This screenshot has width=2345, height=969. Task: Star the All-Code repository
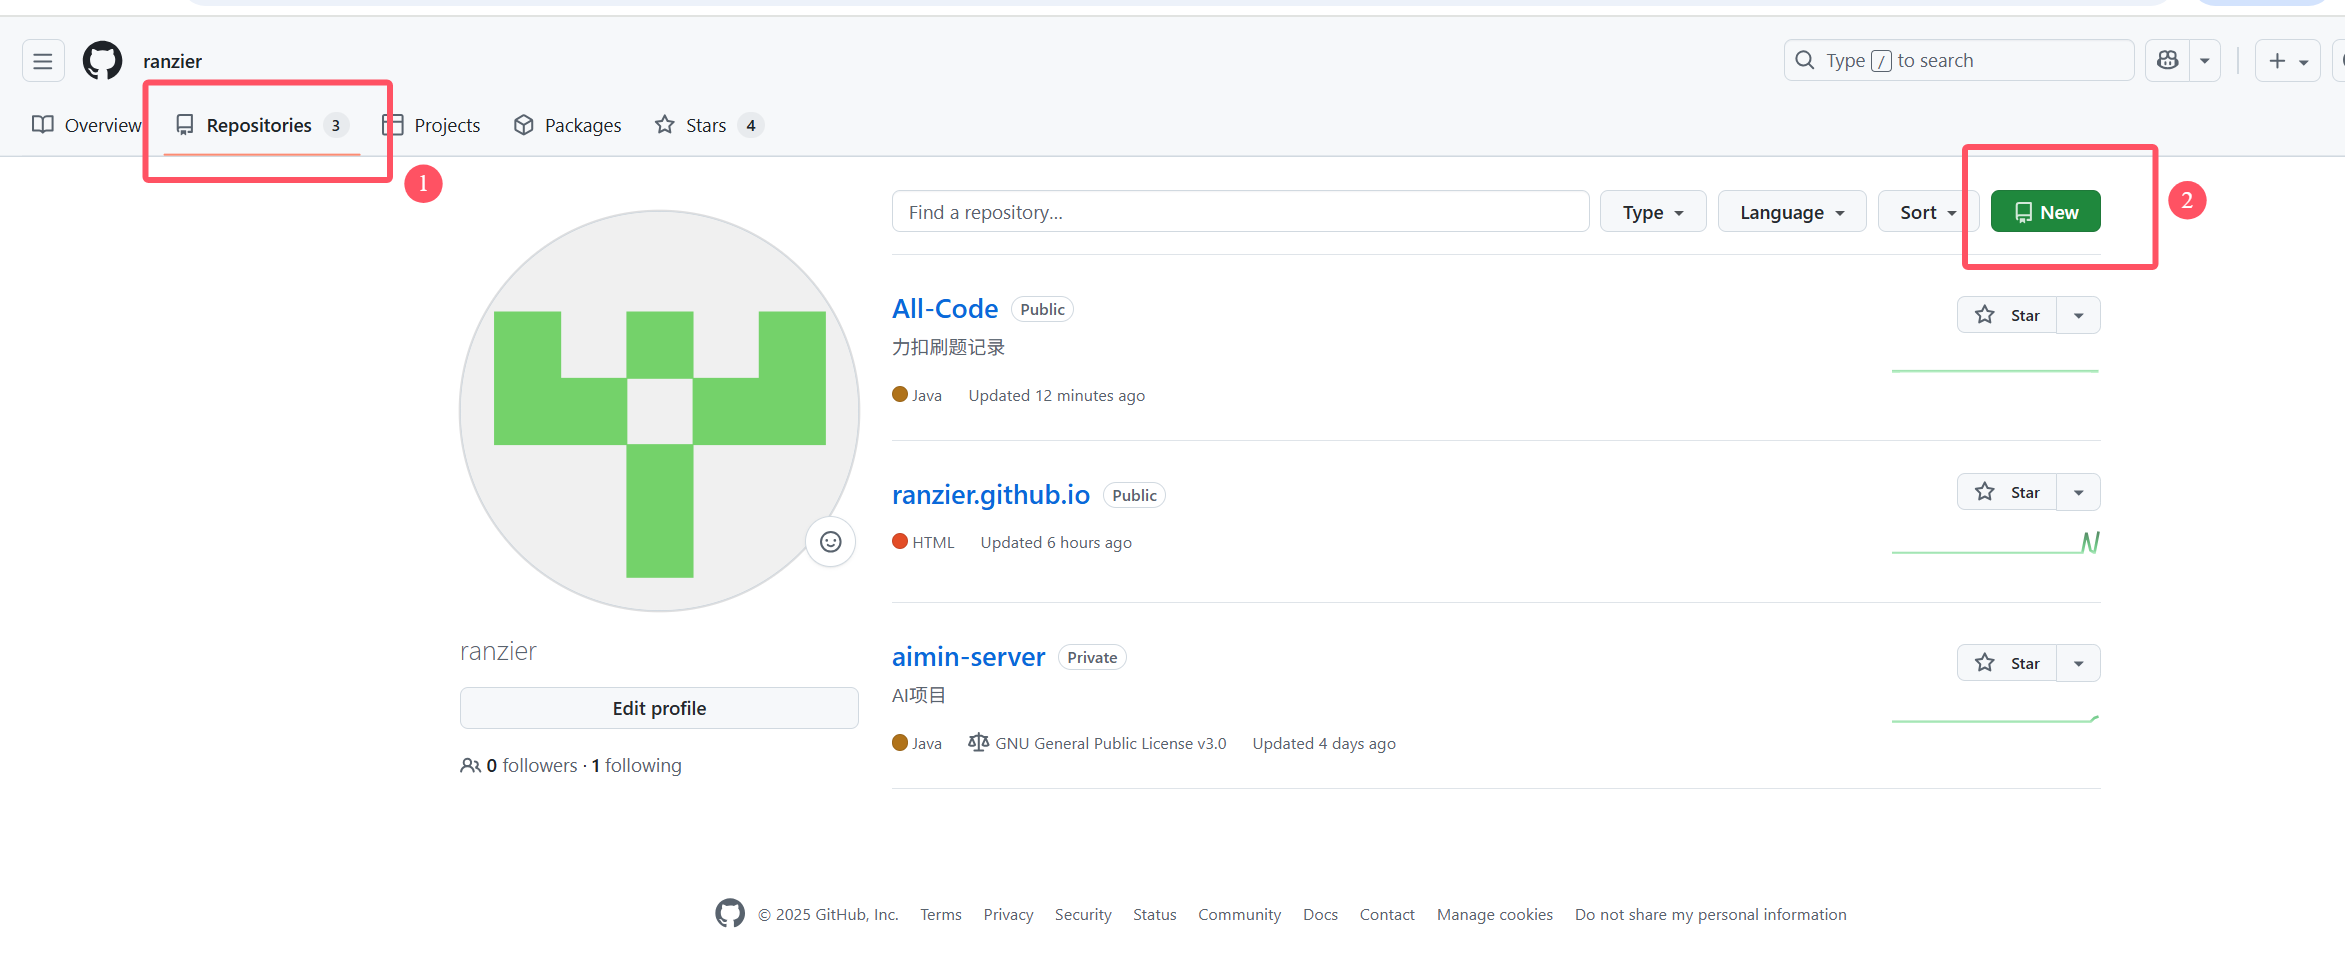coord(2007,316)
